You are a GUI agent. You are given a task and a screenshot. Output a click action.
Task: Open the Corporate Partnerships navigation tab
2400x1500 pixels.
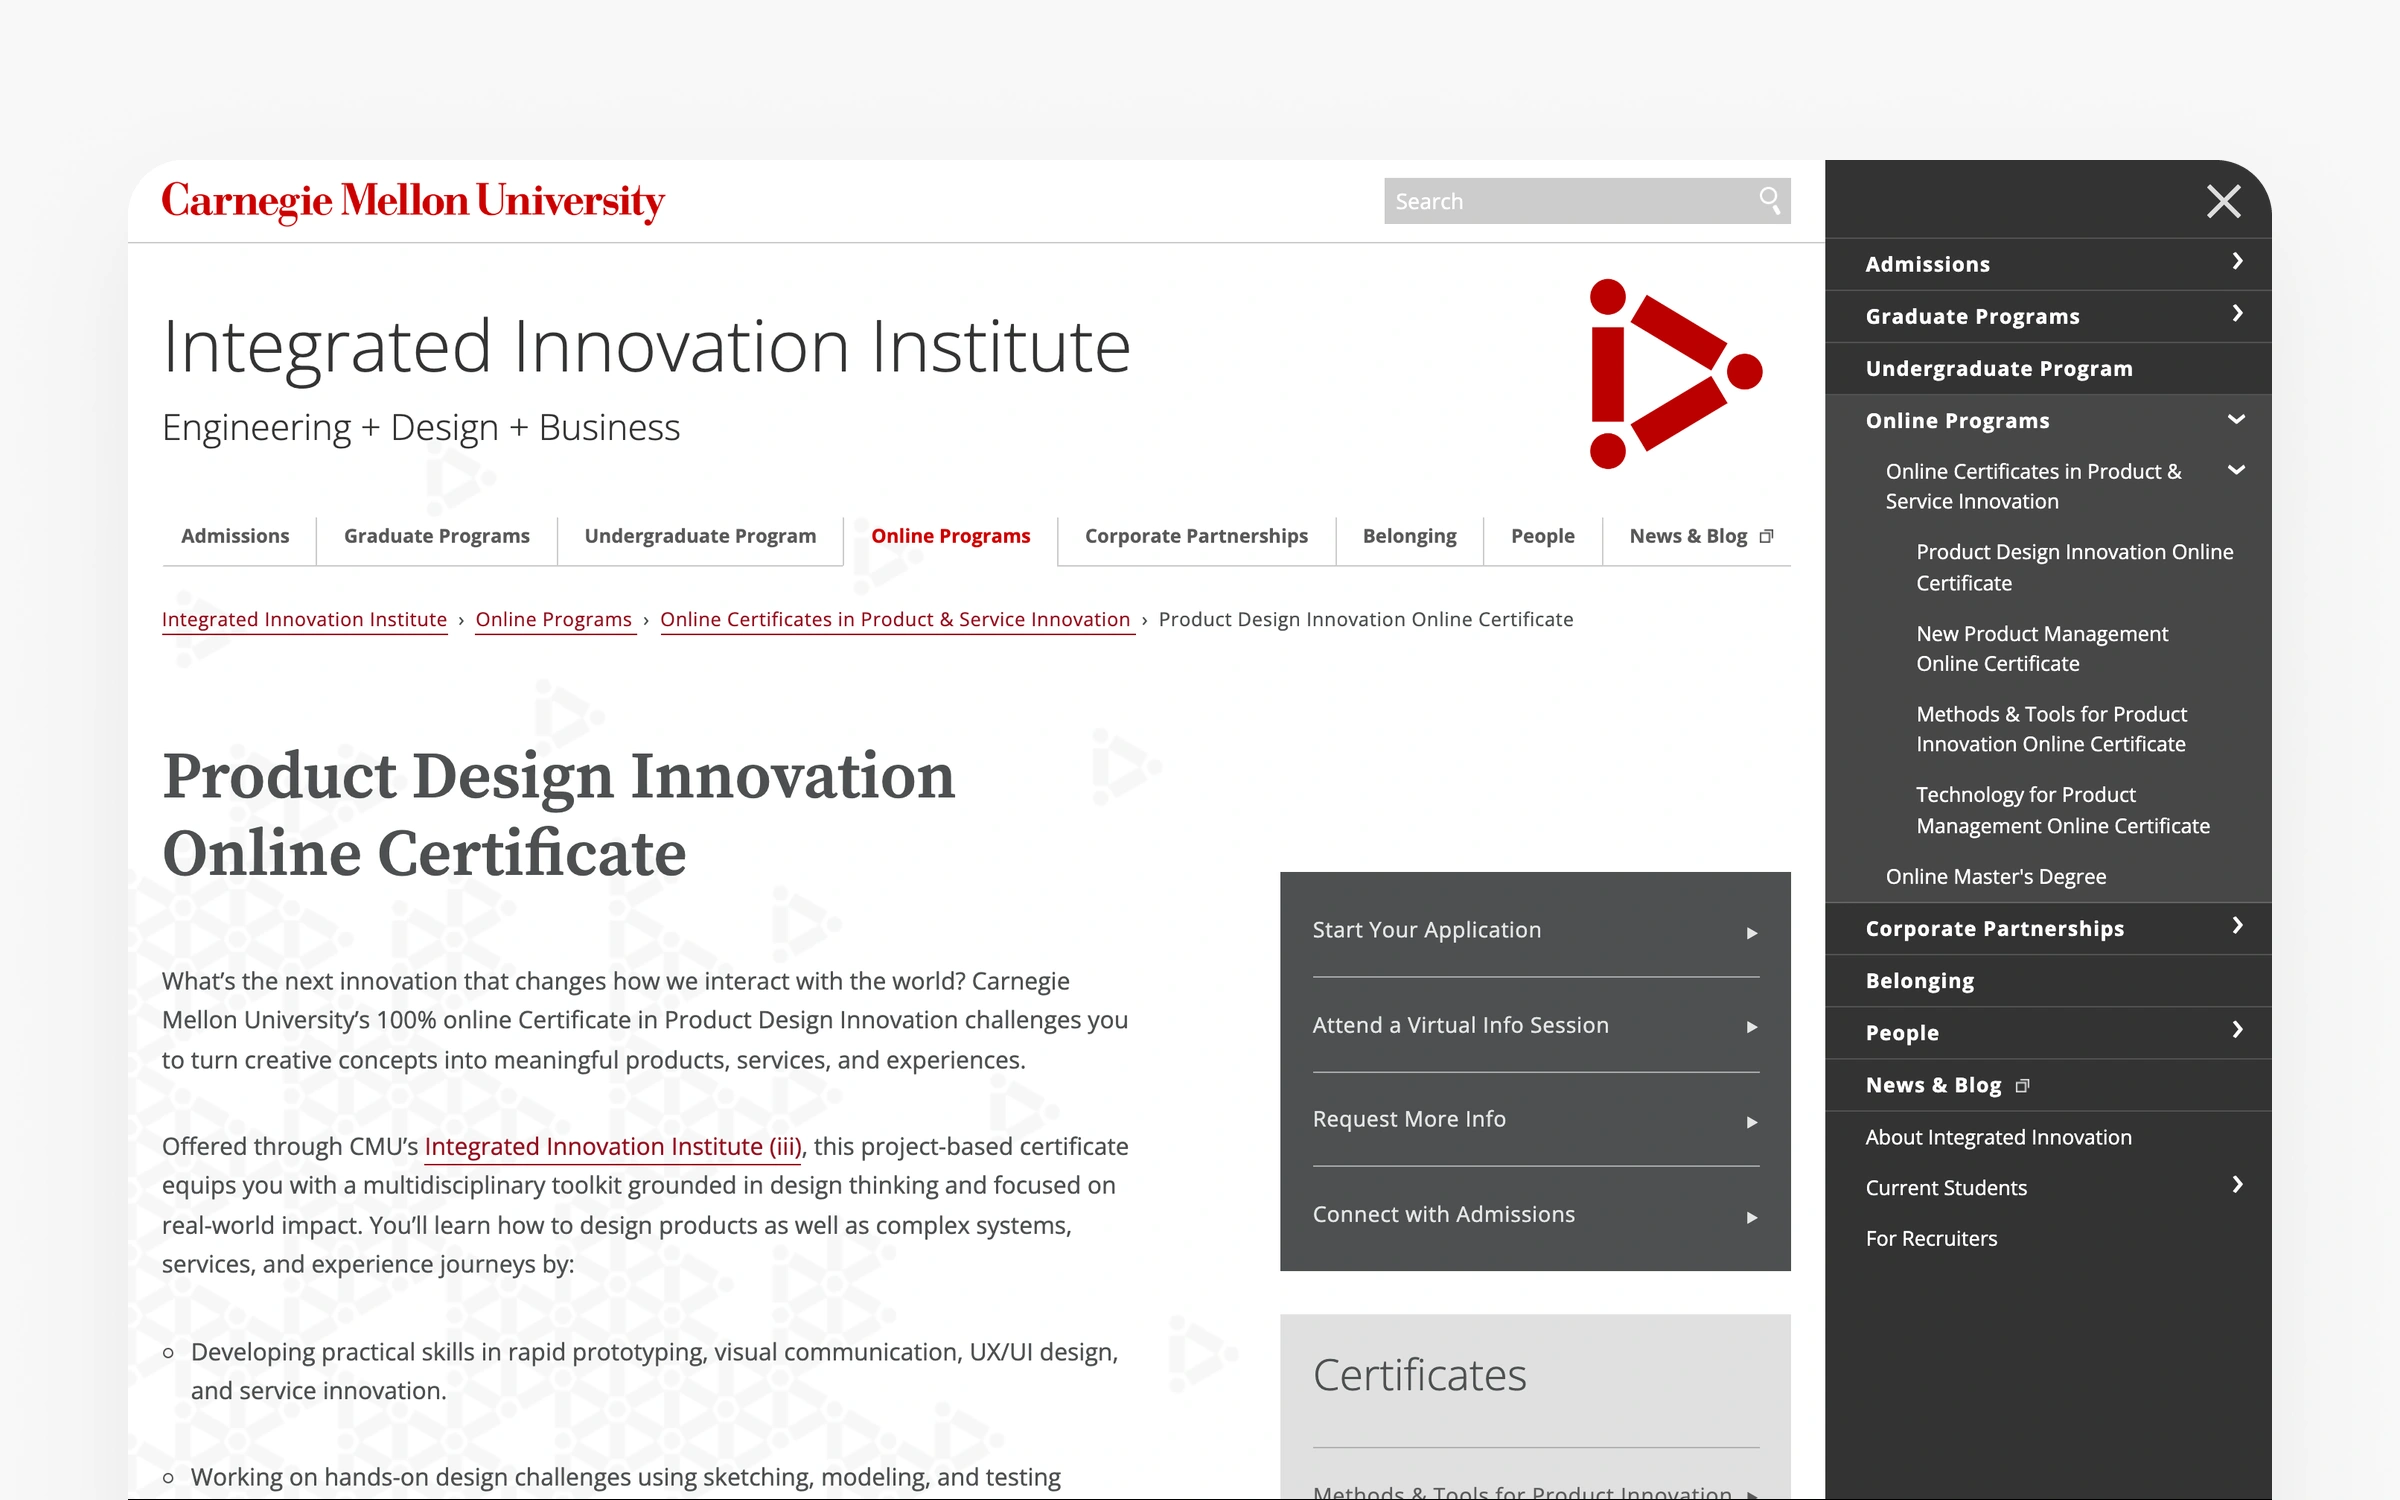pos(1196,536)
